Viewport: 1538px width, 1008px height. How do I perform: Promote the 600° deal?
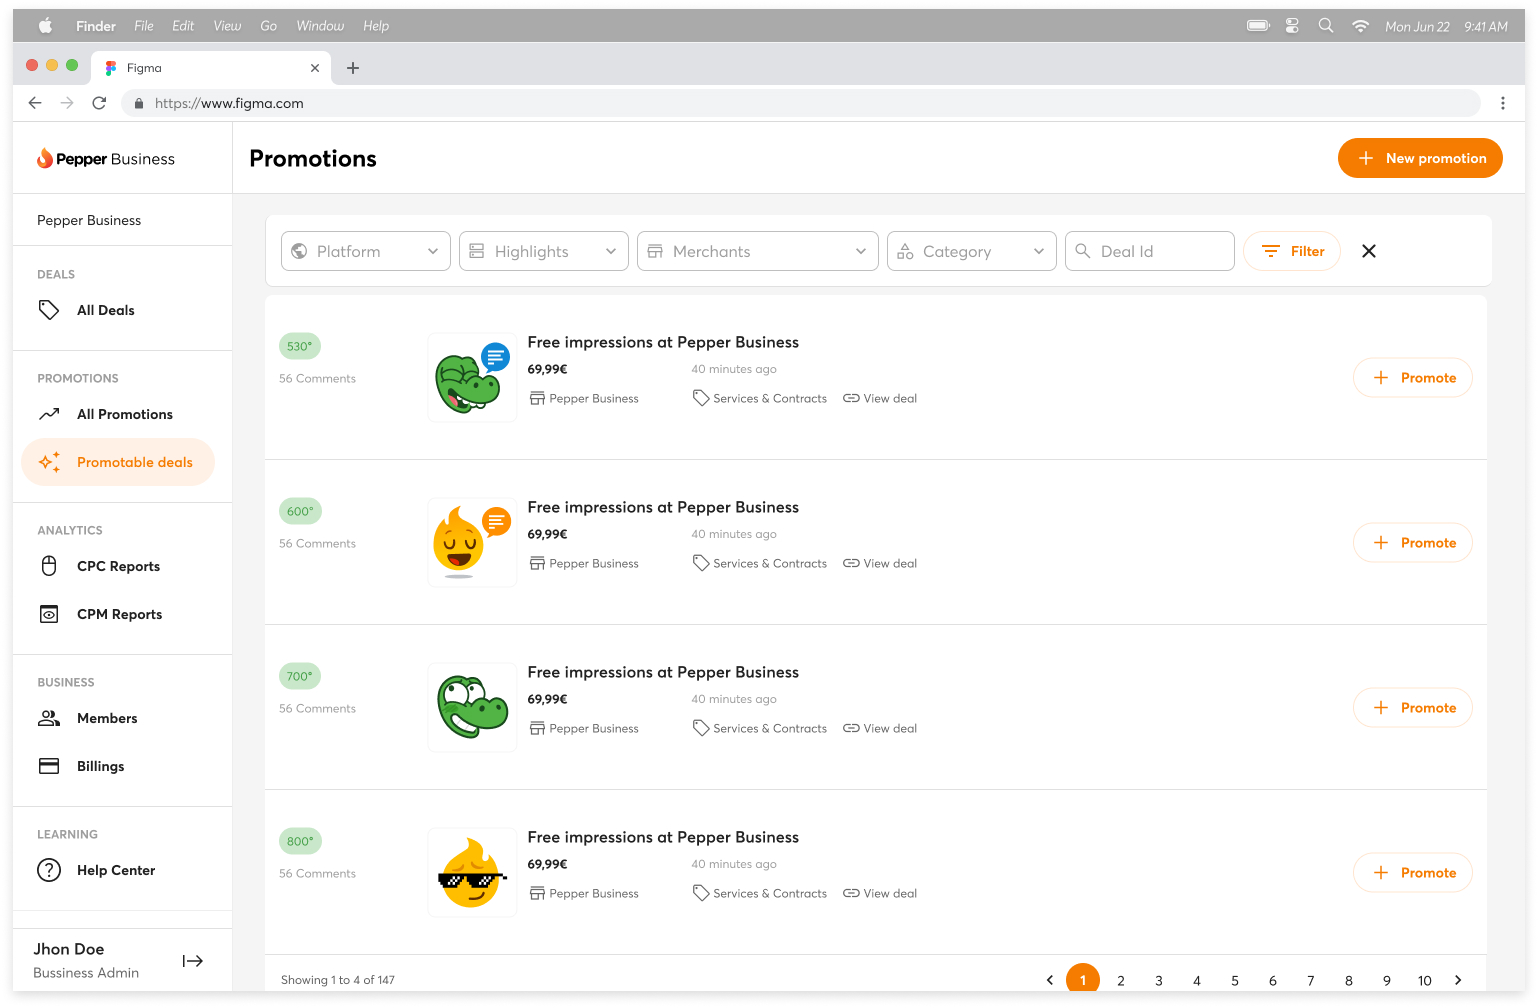click(1413, 542)
